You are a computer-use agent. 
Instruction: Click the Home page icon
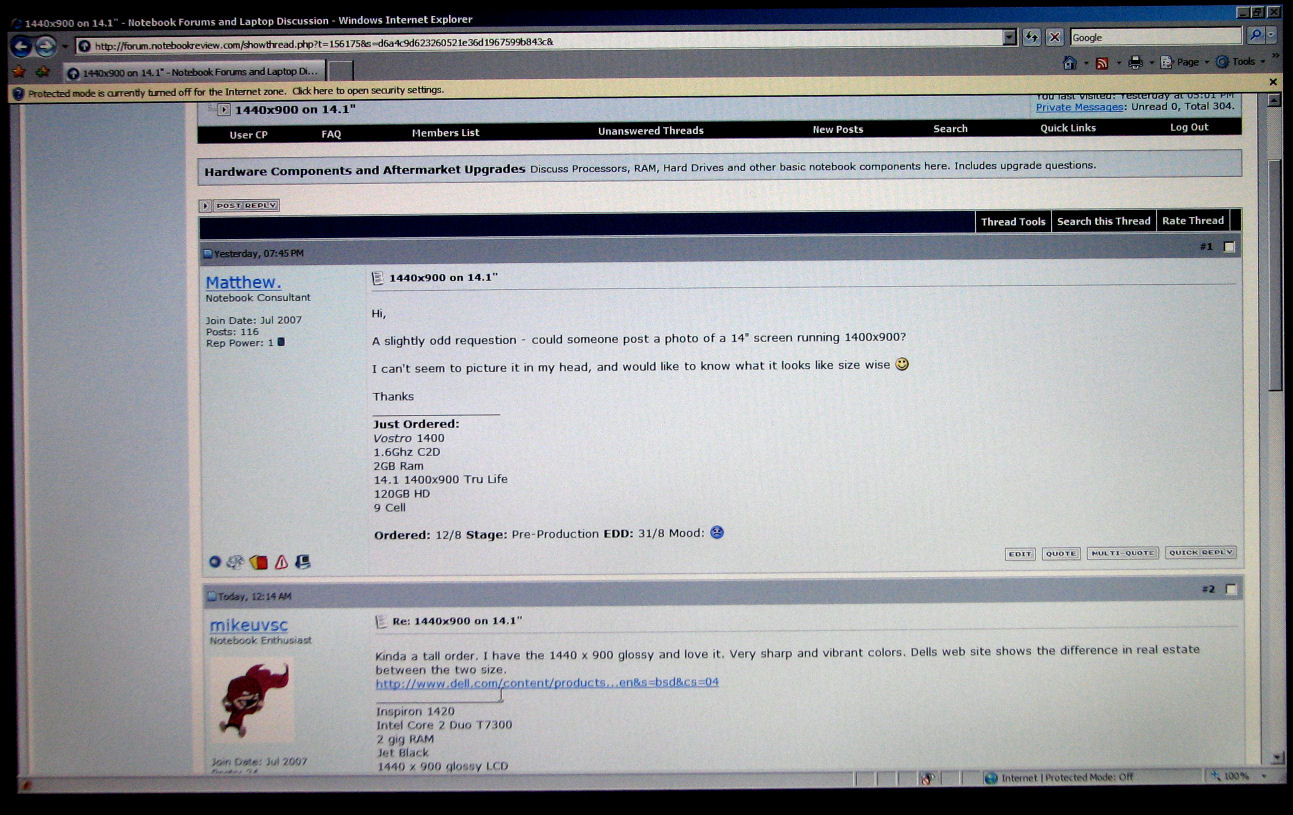(x=1069, y=63)
